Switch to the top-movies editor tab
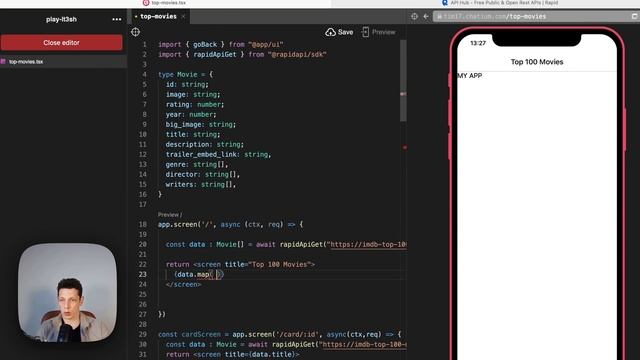The width and height of the screenshot is (640, 360). point(158,16)
